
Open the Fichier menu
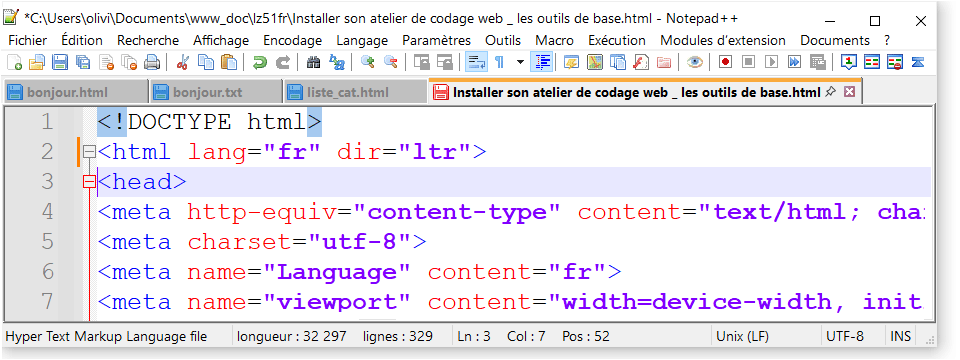[x=28, y=40]
